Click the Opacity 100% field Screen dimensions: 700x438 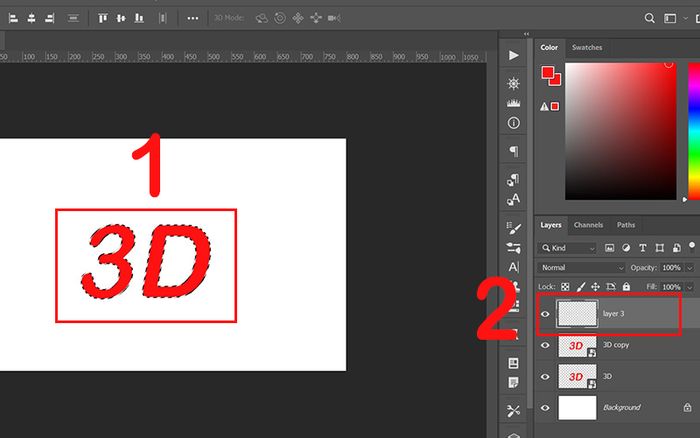[x=671, y=268]
